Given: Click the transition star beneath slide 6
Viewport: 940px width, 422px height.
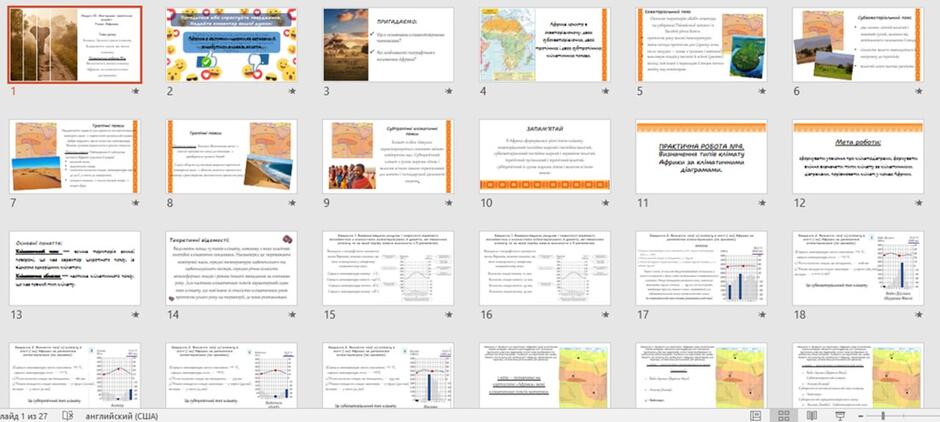Looking at the screenshot, I should [918, 91].
